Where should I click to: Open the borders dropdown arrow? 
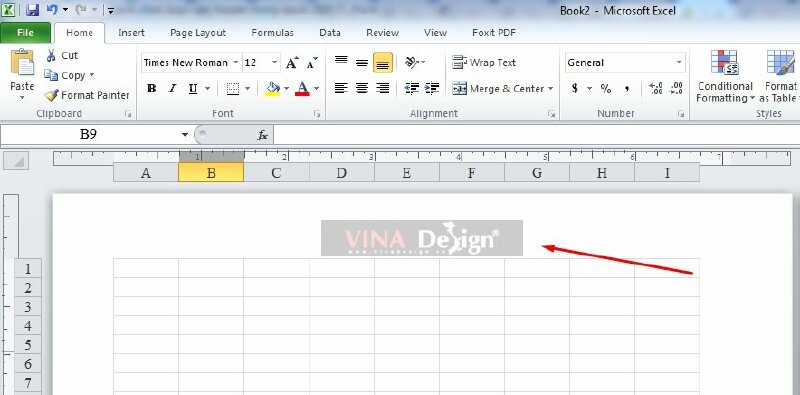coord(247,89)
